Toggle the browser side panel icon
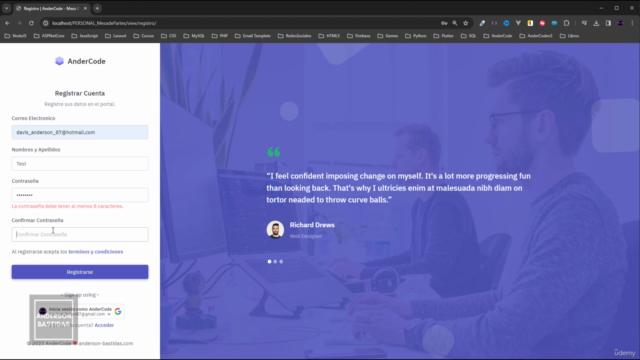Screen dimensions: 640x360 point(608,23)
